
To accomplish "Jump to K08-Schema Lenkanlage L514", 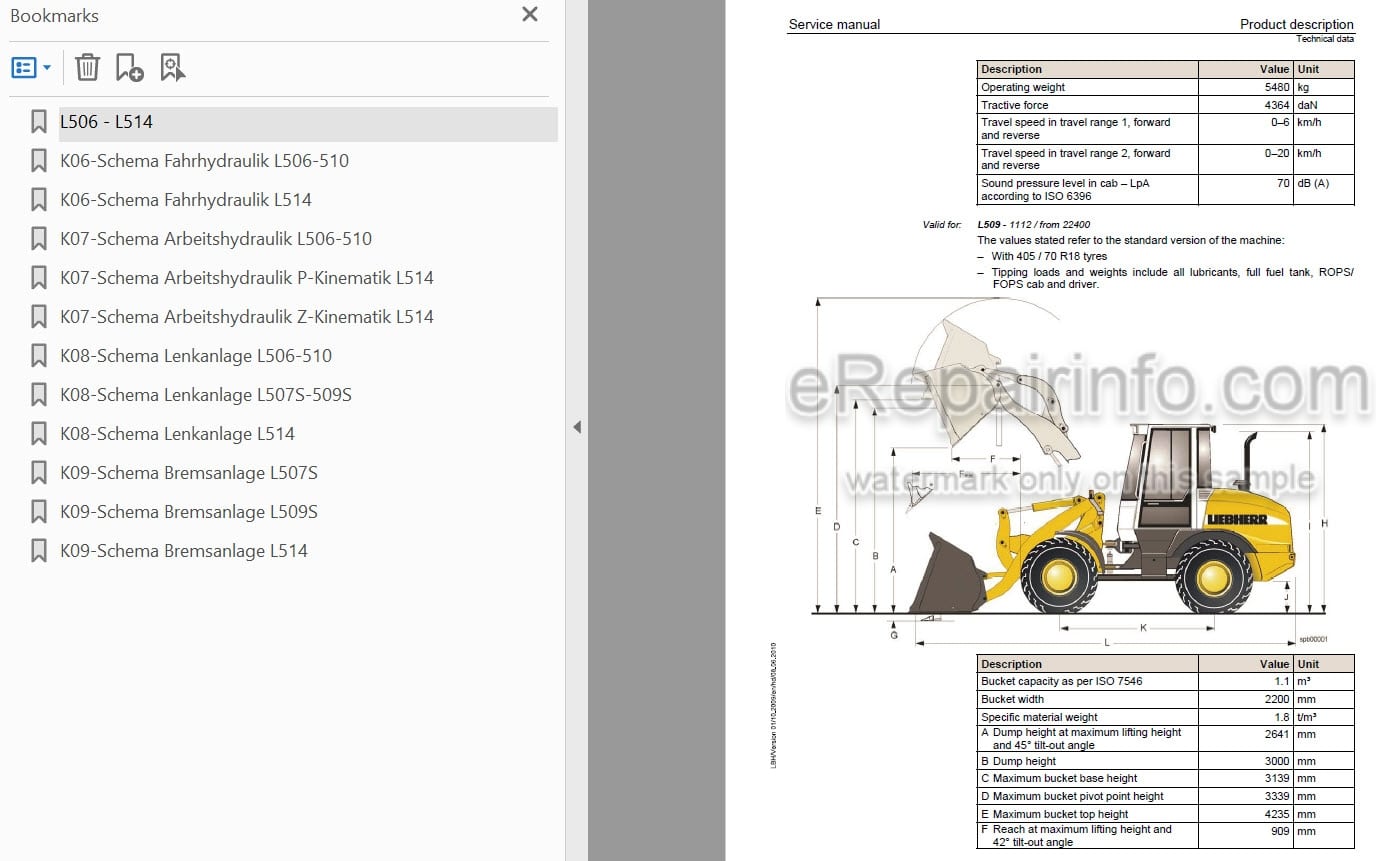I will 177,434.
